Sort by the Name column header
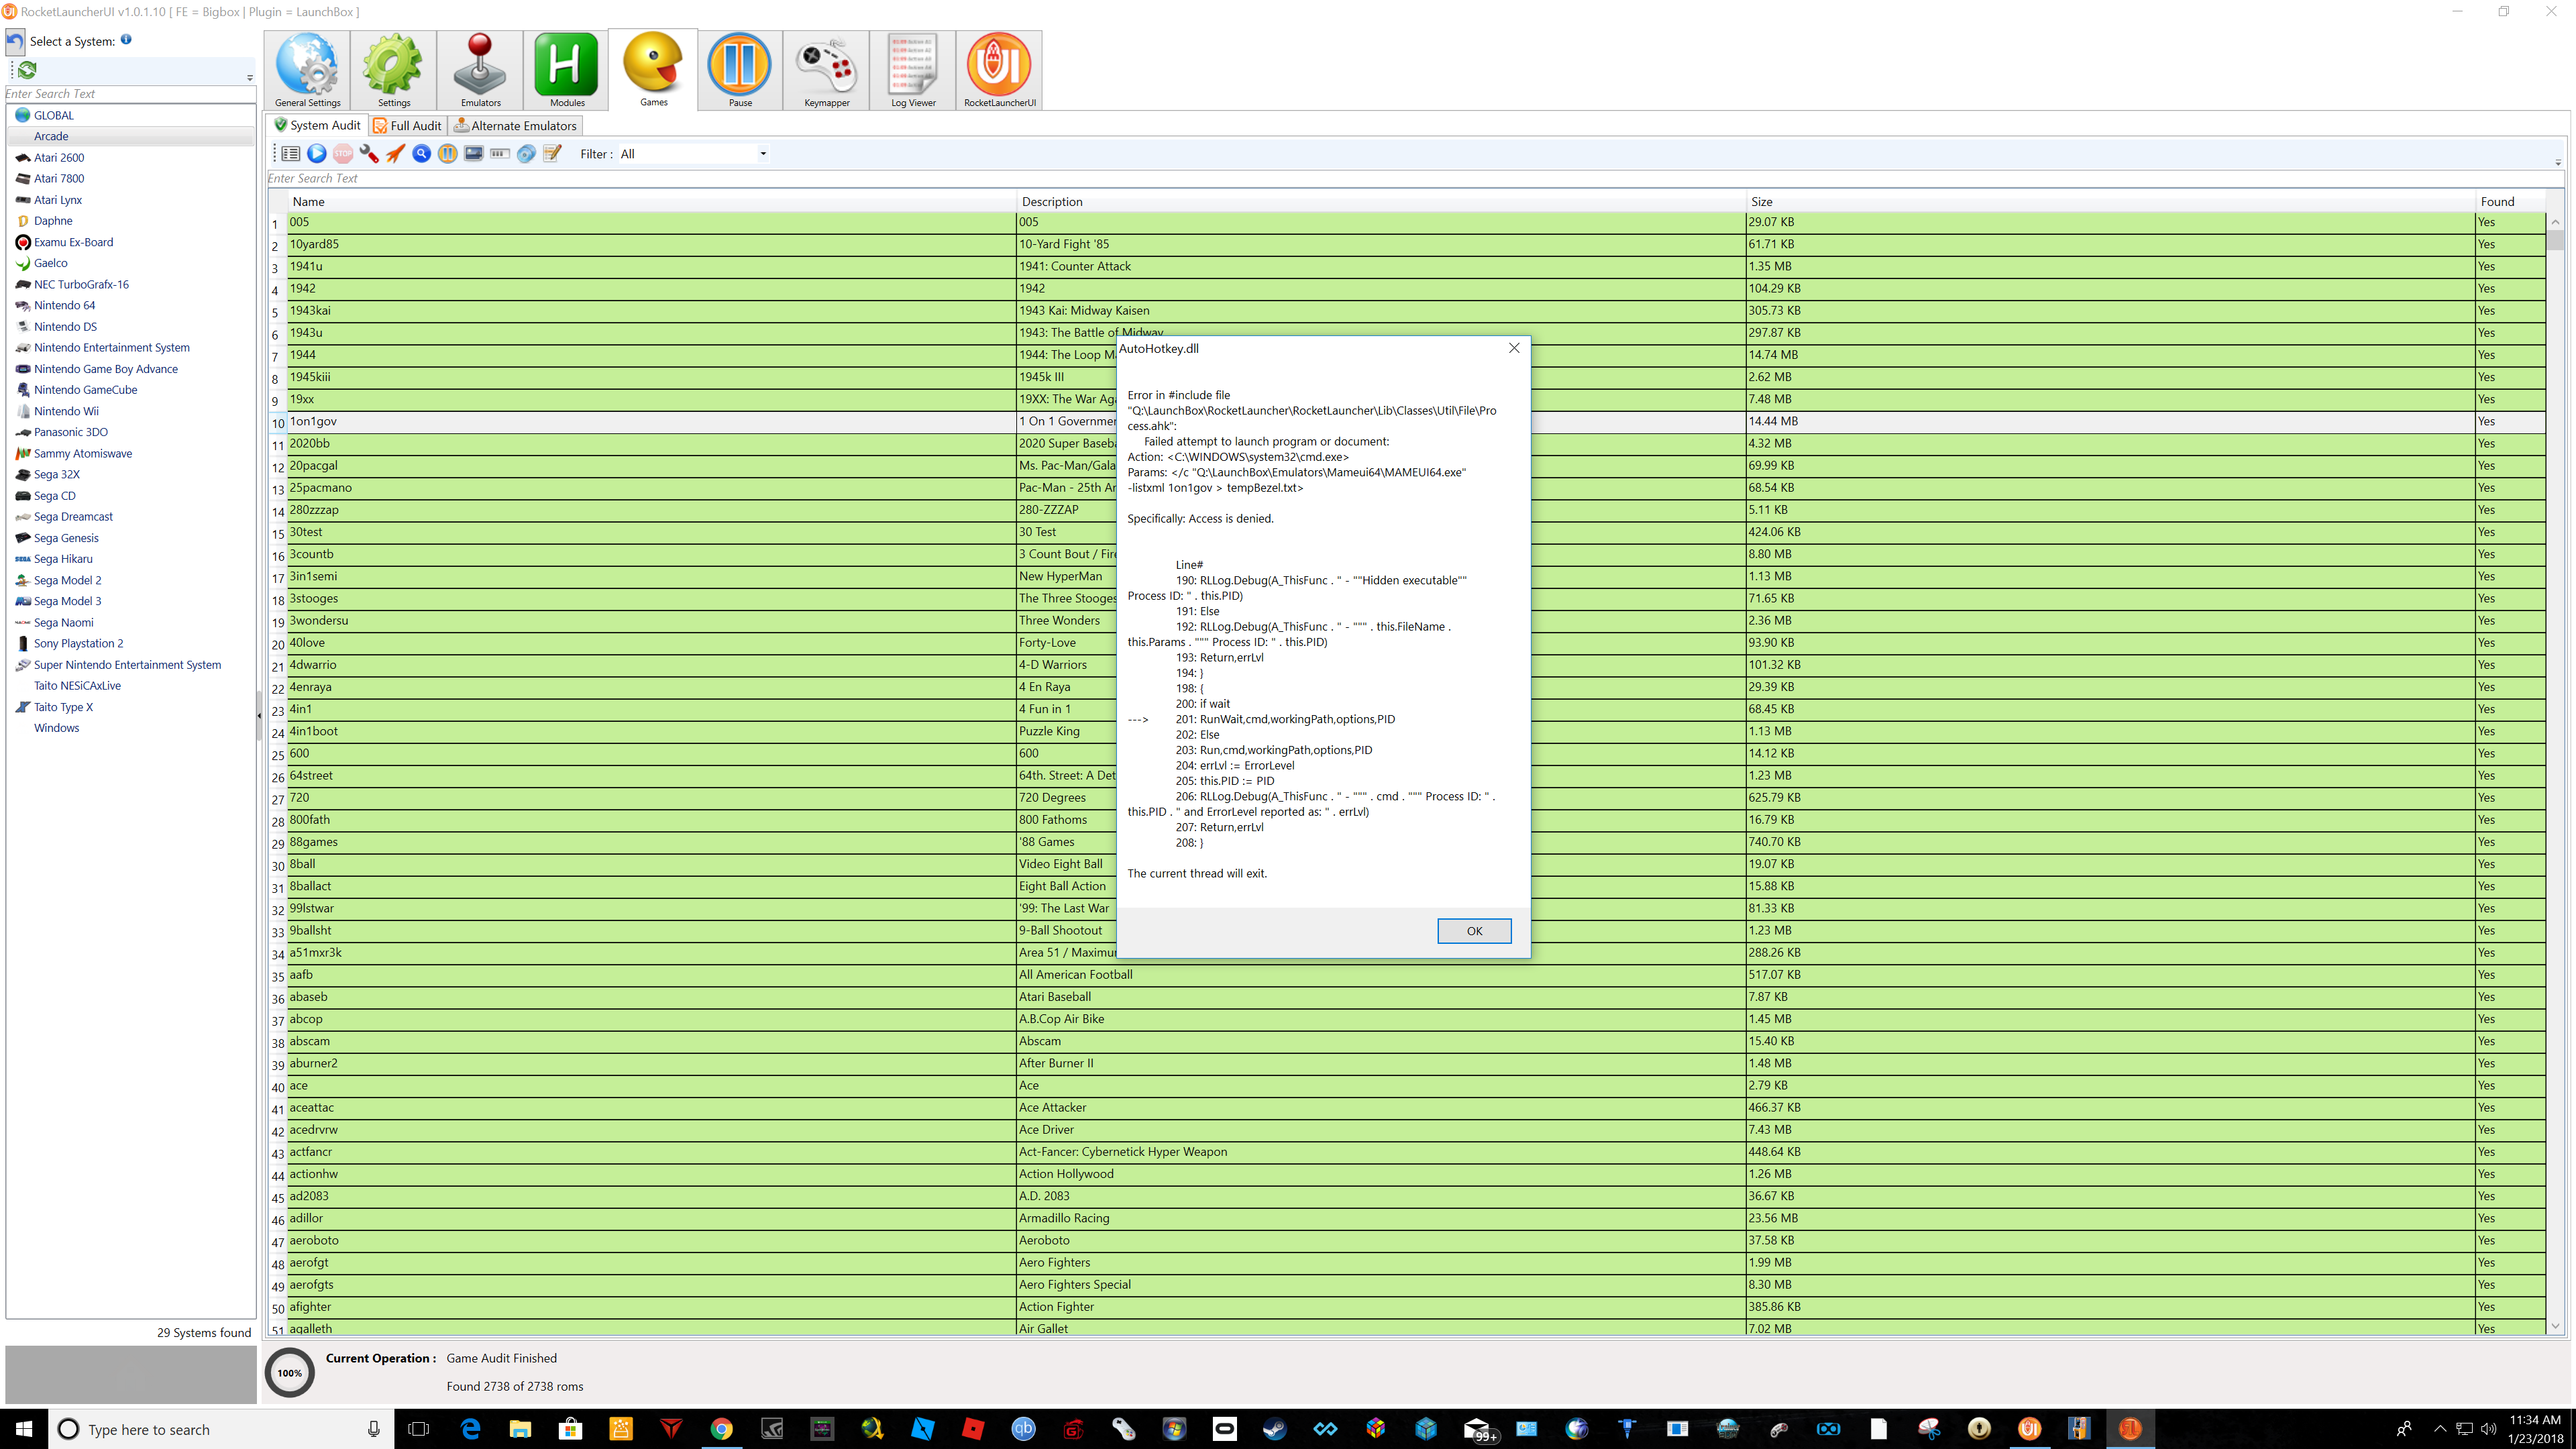Screen dimensions: 2576x1449 (652, 201)
